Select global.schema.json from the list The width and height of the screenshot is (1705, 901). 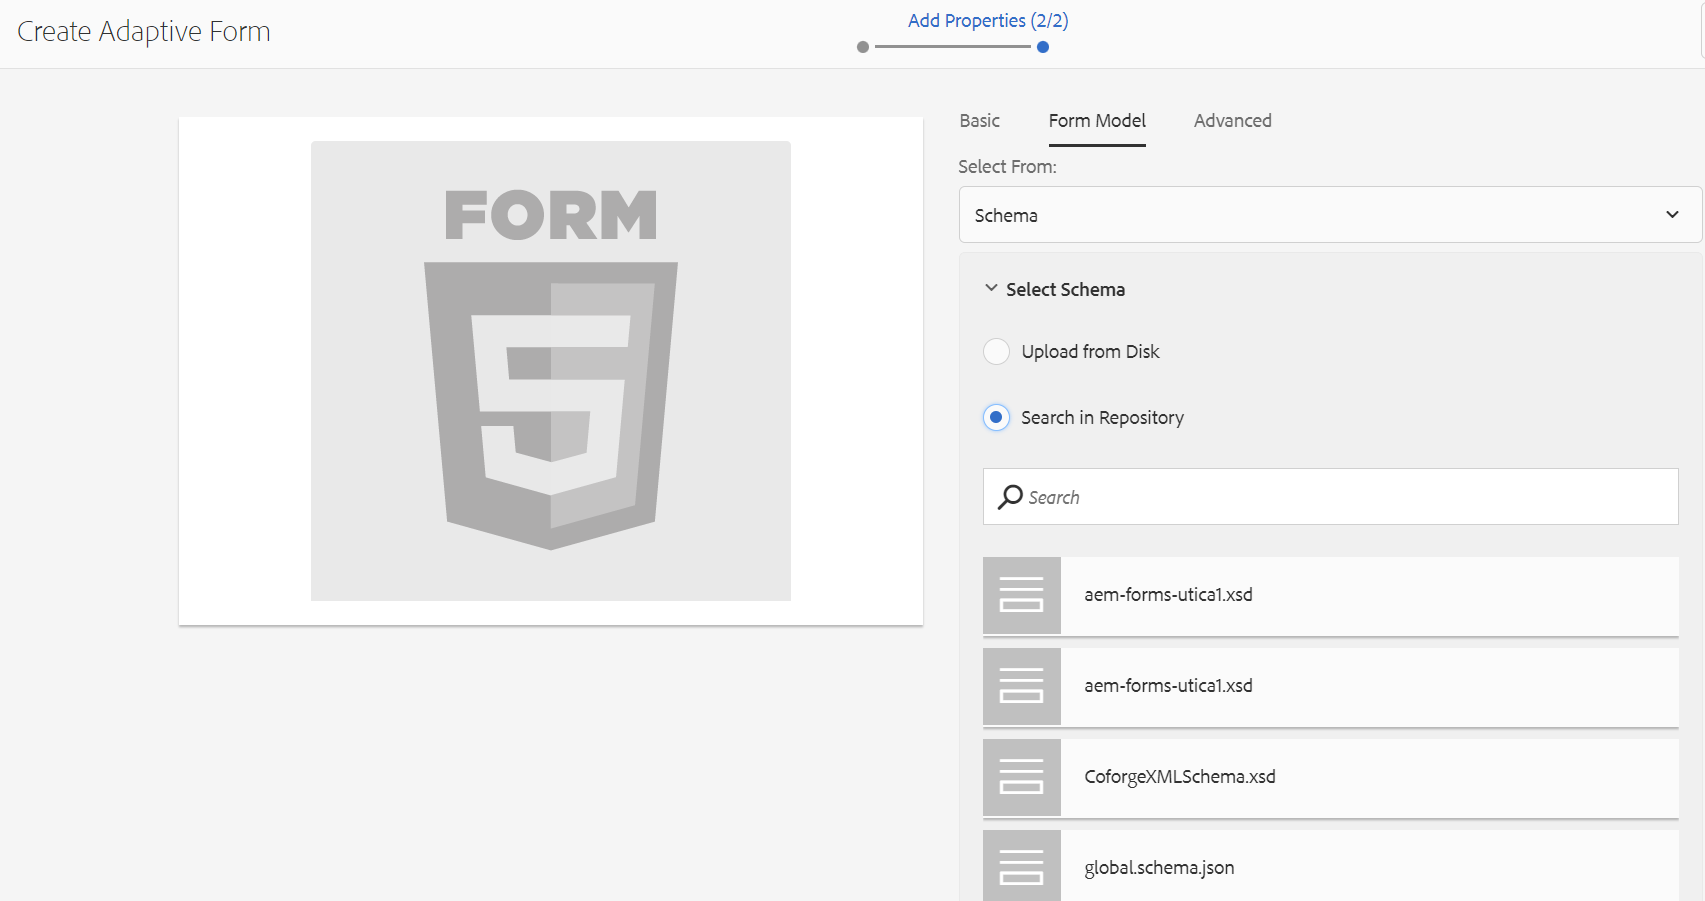[x=1330, y=866]
